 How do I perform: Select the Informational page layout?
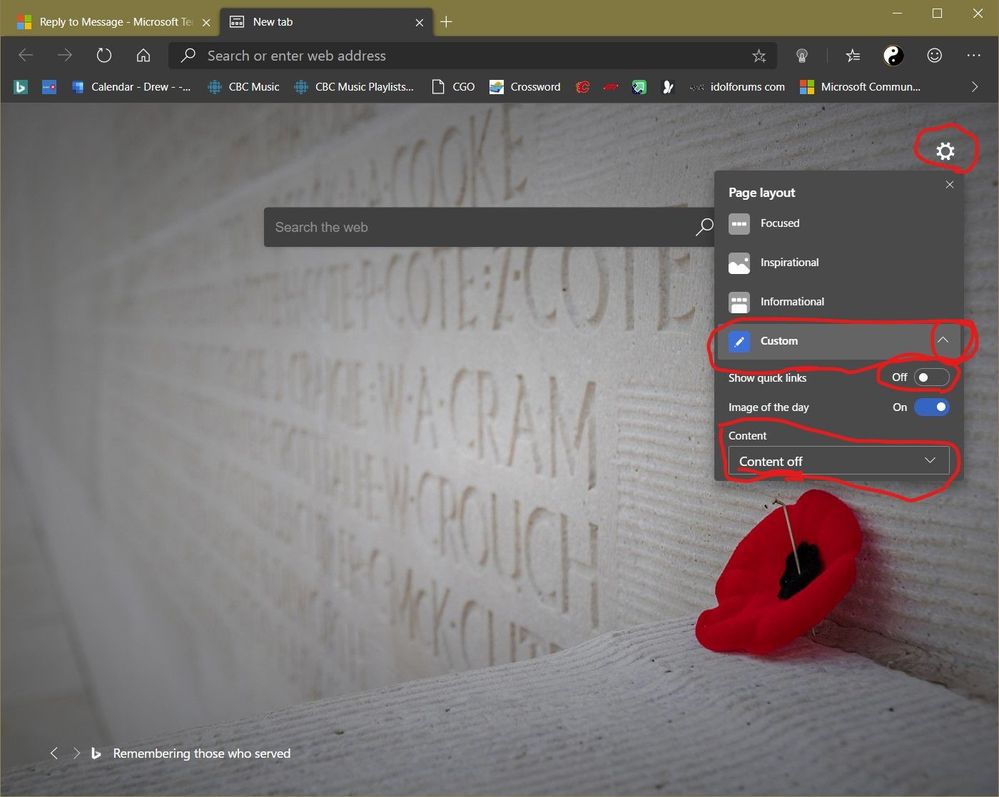pos(838,301)
